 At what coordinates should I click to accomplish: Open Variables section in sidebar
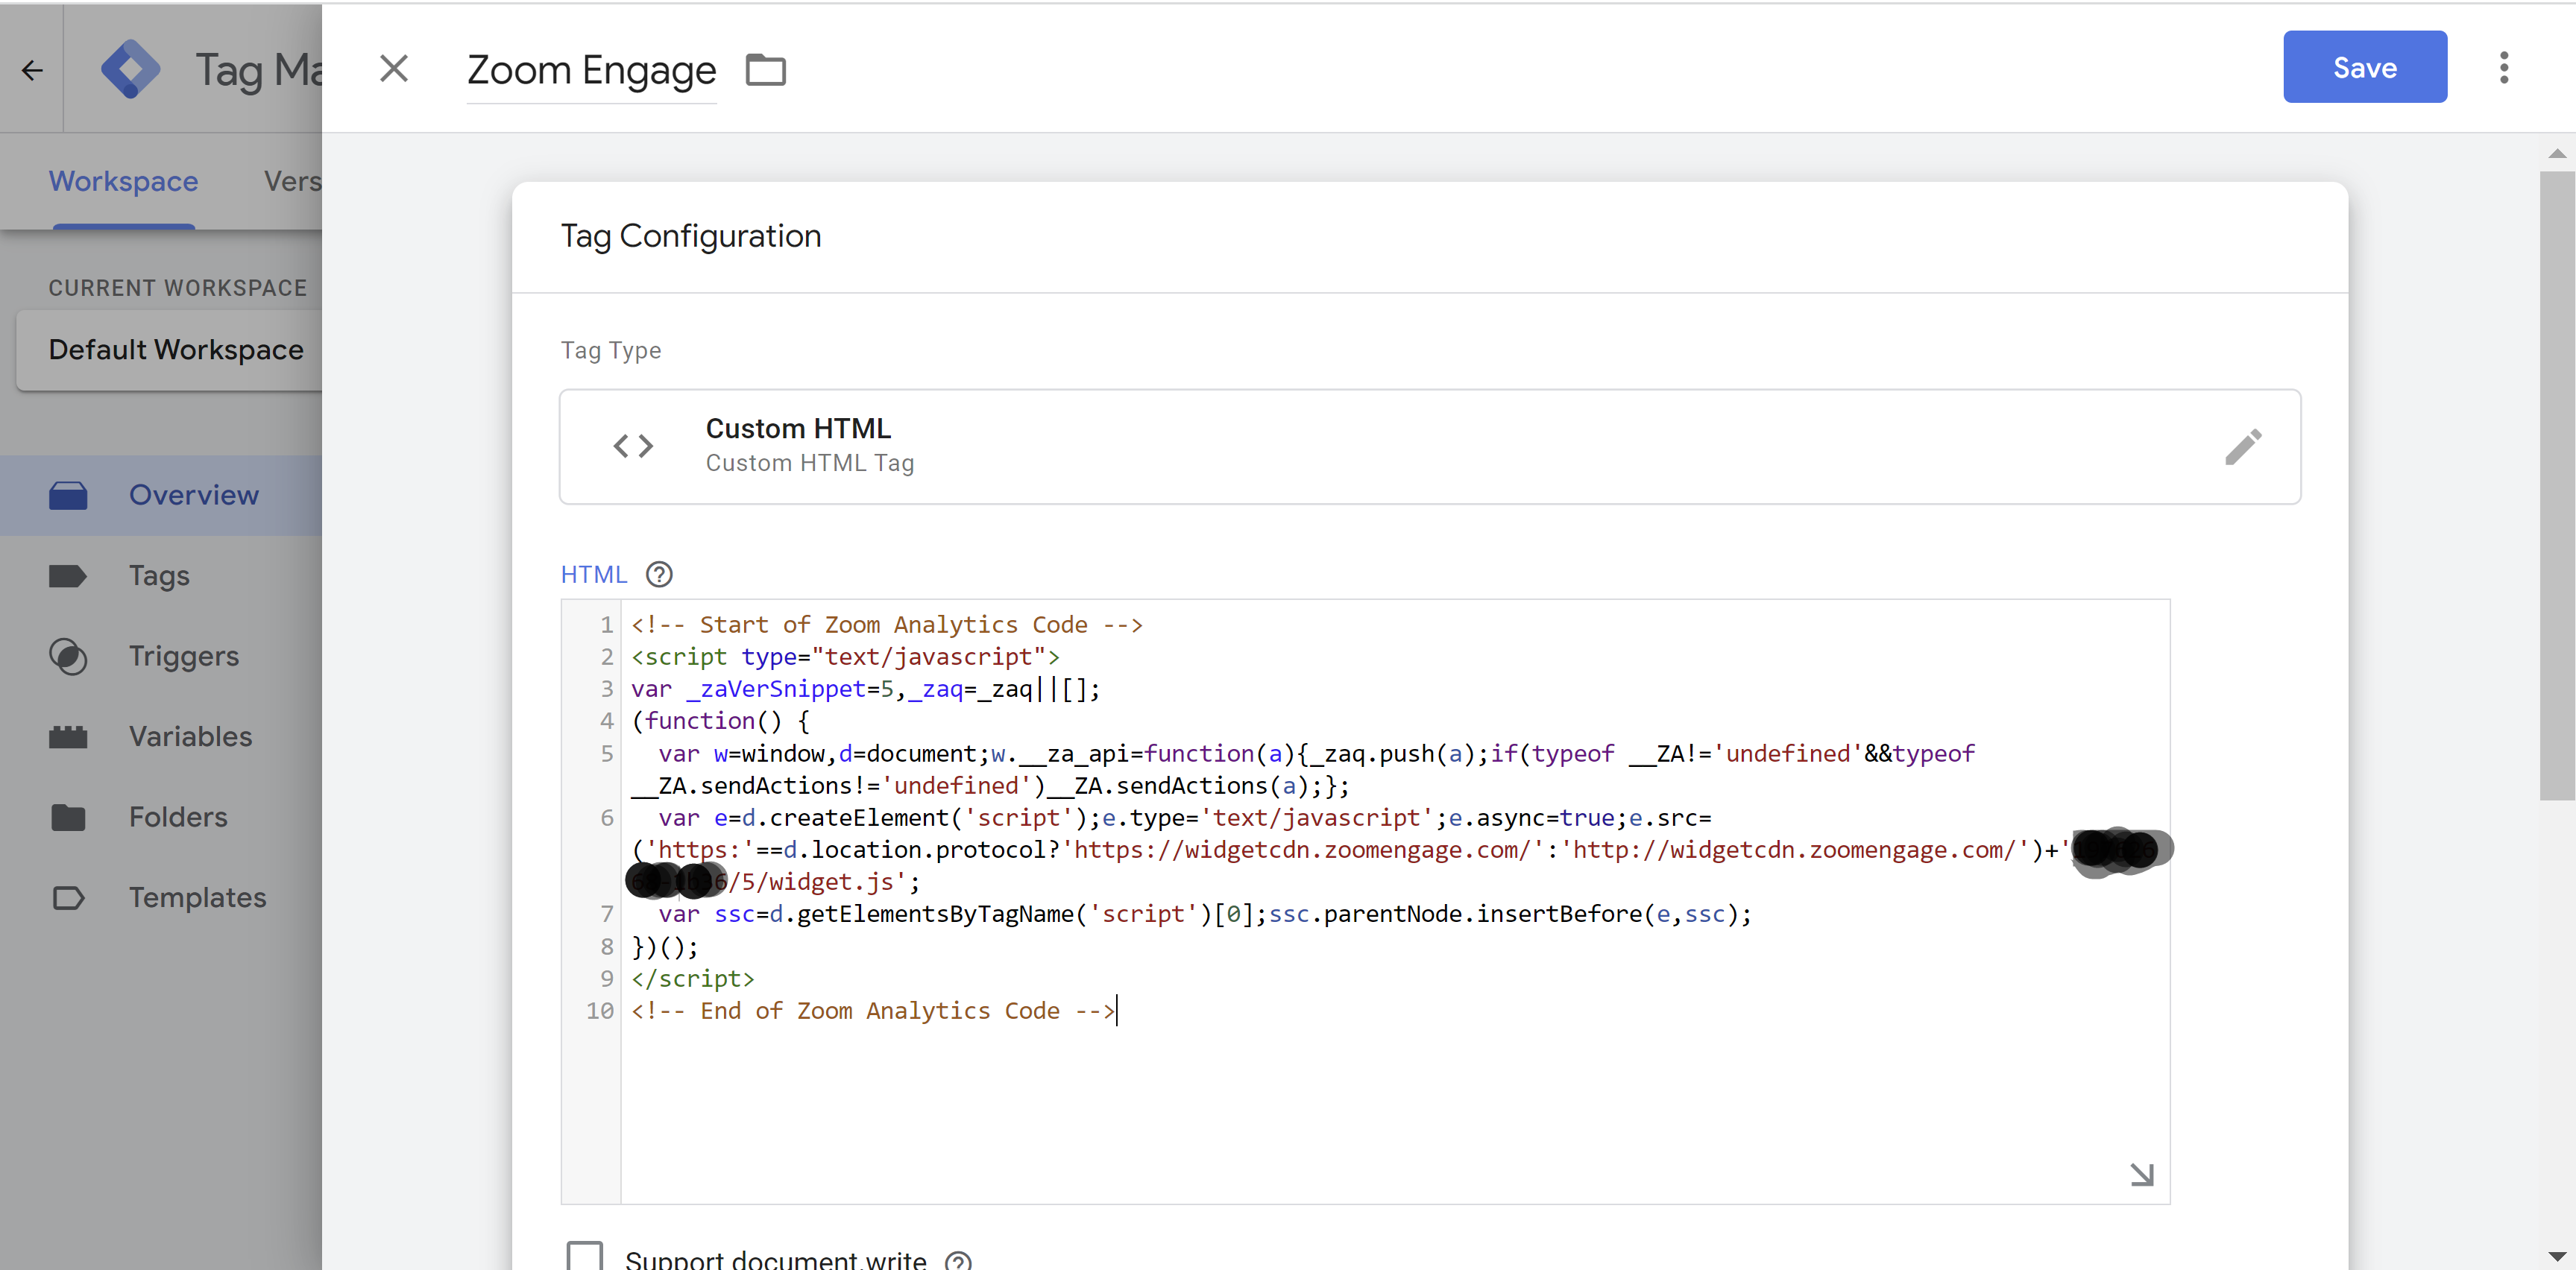coord(161,737)
